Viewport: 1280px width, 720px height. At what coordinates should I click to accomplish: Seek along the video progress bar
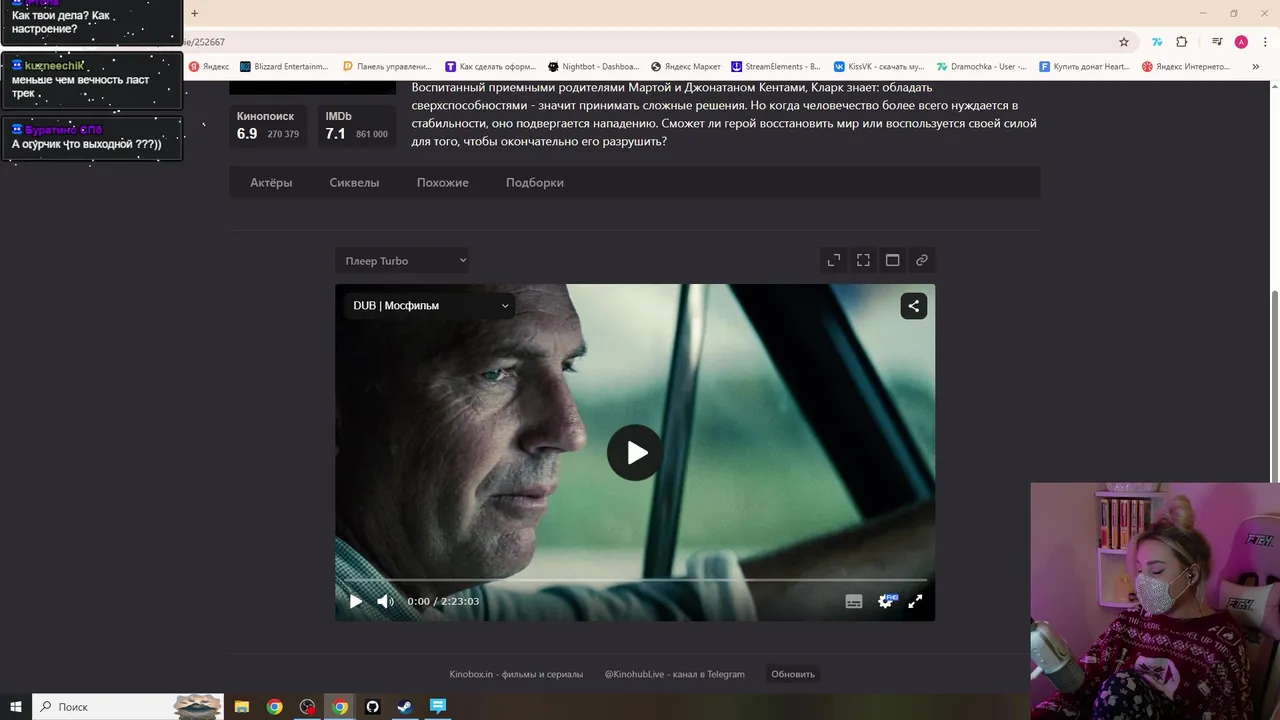click(x=635, y=580)
